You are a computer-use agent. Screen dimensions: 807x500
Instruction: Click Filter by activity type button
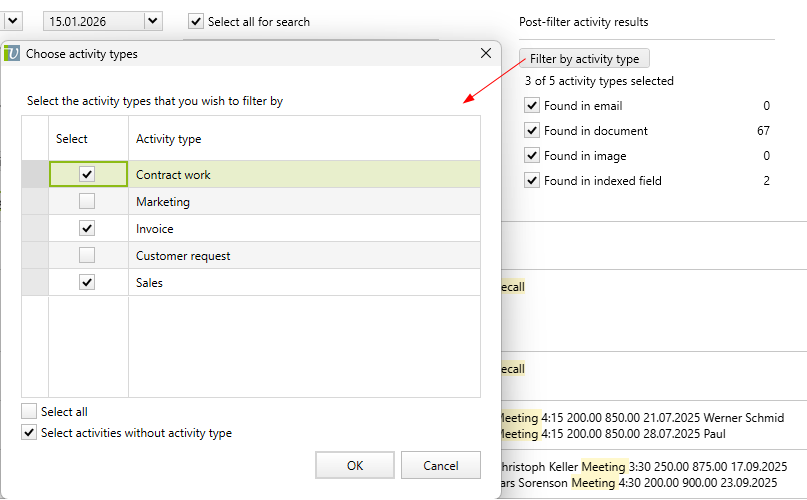[x=584, y=59]
